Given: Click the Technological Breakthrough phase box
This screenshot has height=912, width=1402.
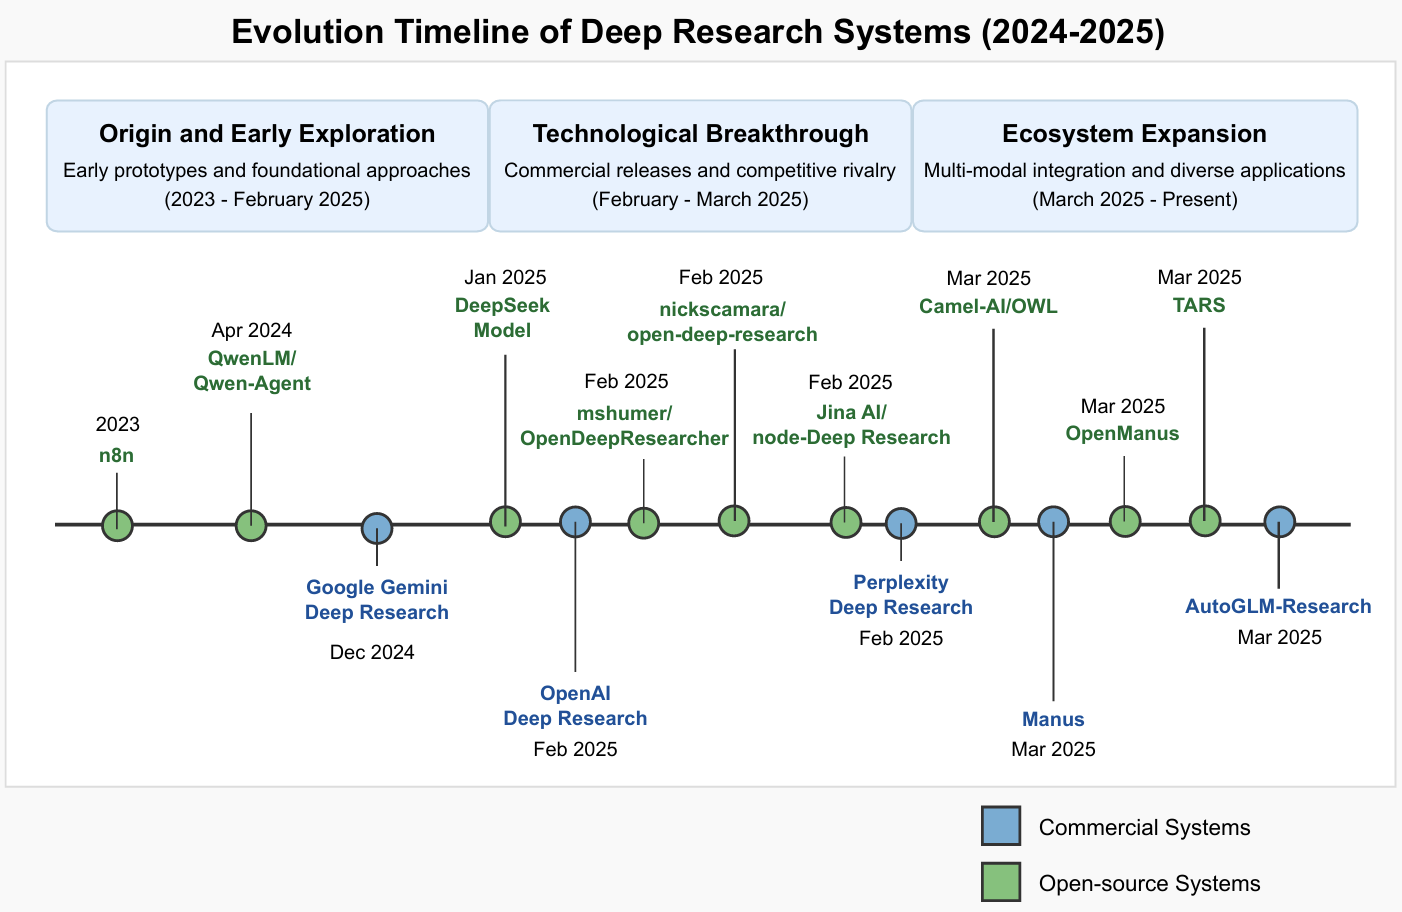Looking at the screenshot, I should tap(700, 166).
